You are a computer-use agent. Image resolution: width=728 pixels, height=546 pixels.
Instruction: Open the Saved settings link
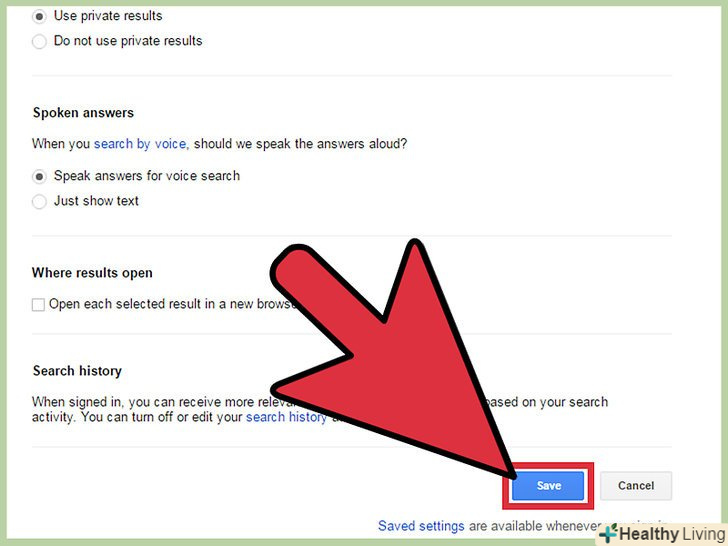coord(421,526)
